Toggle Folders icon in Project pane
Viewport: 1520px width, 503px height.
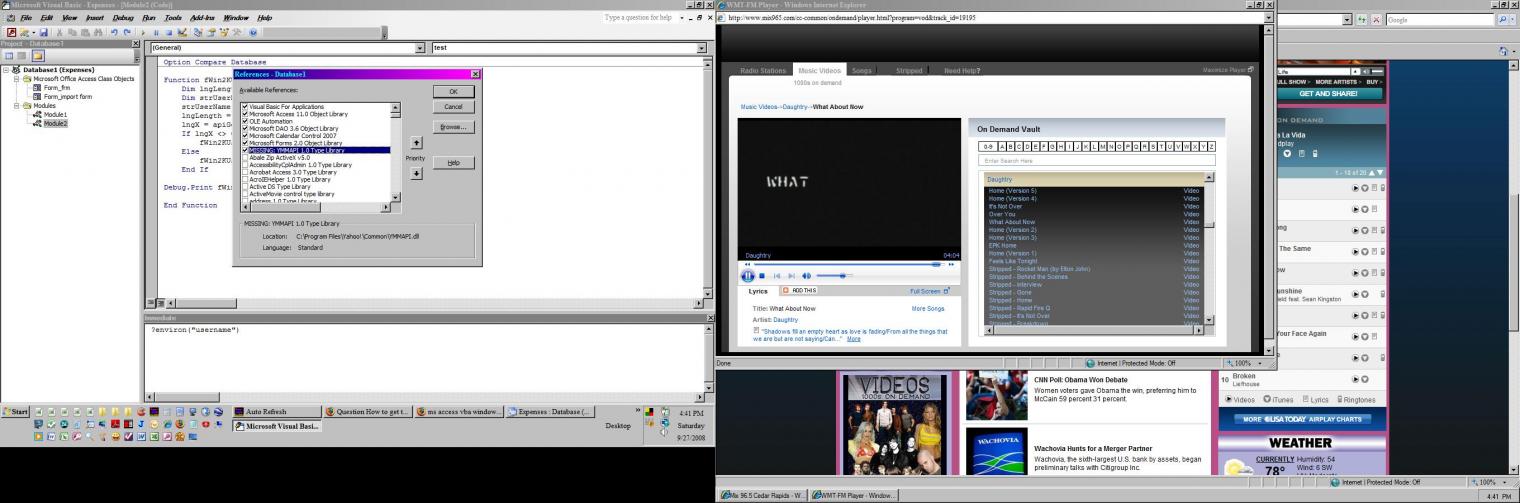coord(37,56)
